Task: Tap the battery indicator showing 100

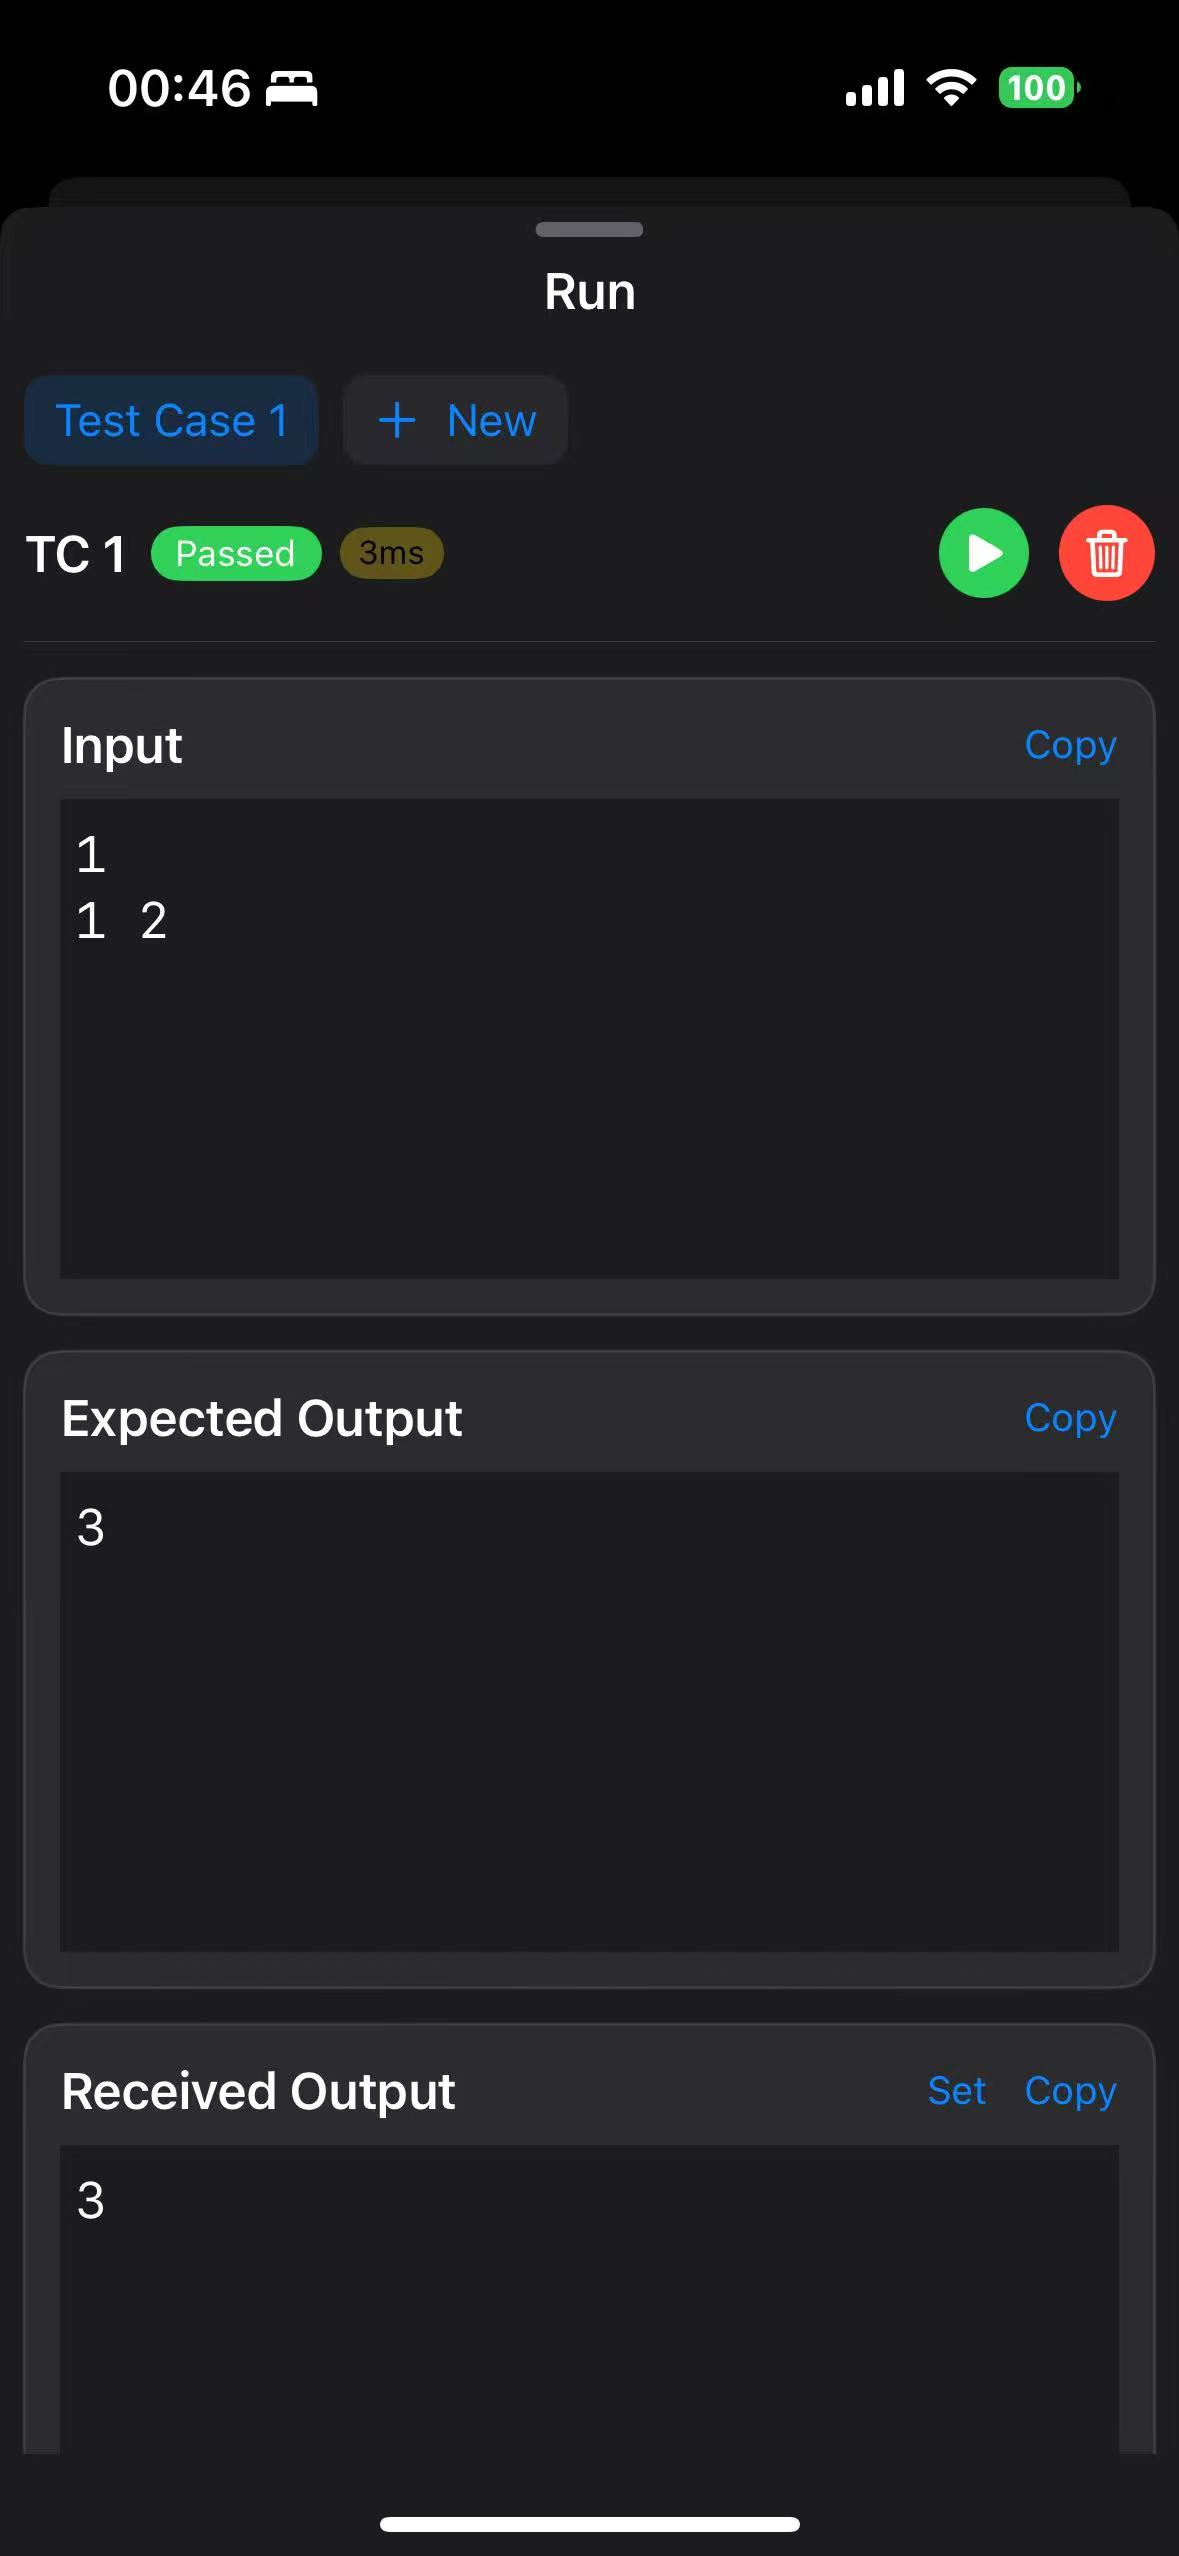Action: coord(1037,89)
